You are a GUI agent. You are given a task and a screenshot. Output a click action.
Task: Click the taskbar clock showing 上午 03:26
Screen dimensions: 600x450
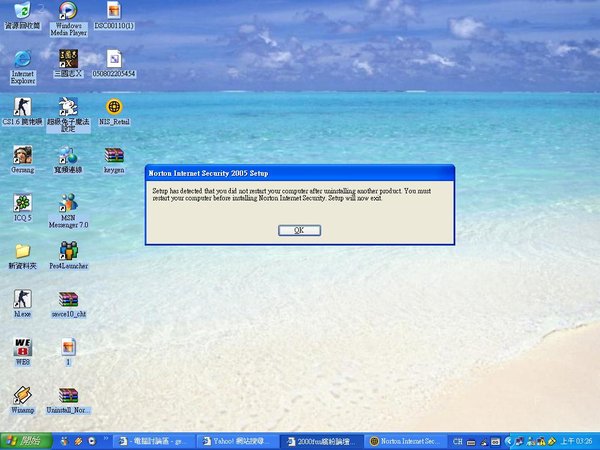pyautogui.click(x=576, y=441)
